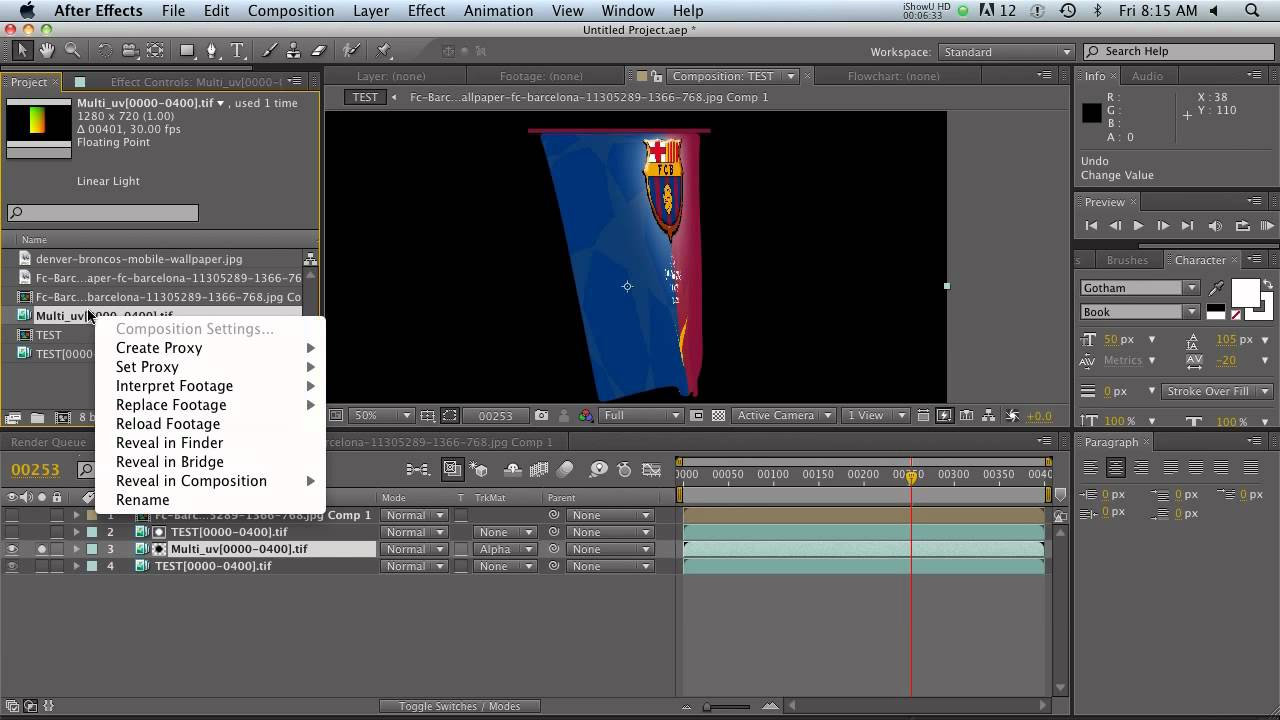Click the eyedropper in Character panel
The height and width of the screenshot is (720, 1280).
pos(1217,288)
